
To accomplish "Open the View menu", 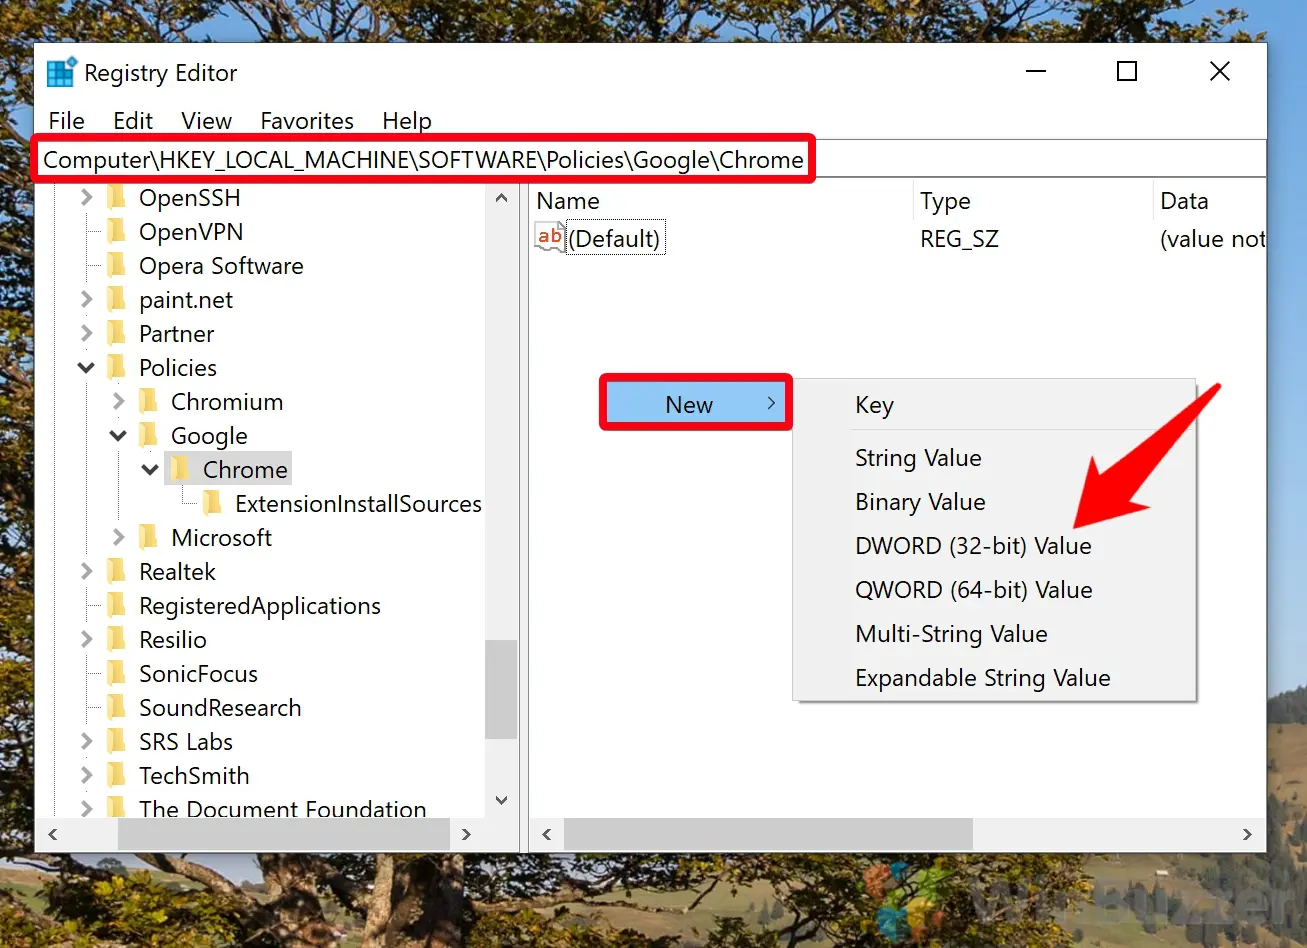I will [205, 120].
